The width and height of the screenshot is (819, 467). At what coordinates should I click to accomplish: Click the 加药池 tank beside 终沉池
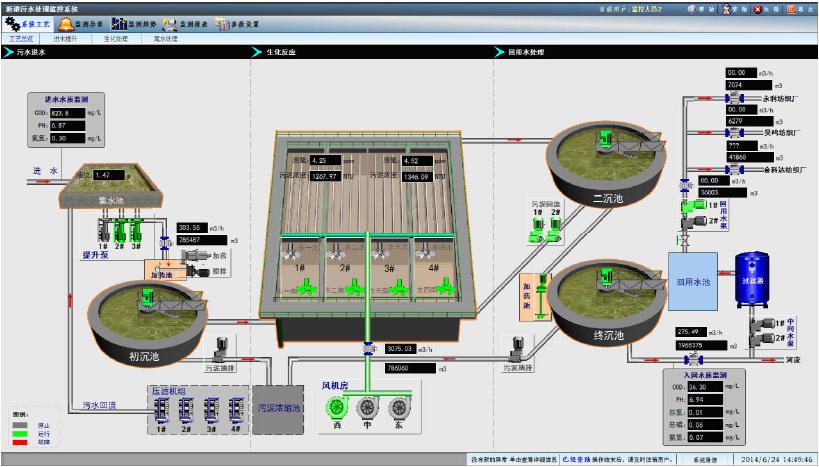click(x=529, y=300)
